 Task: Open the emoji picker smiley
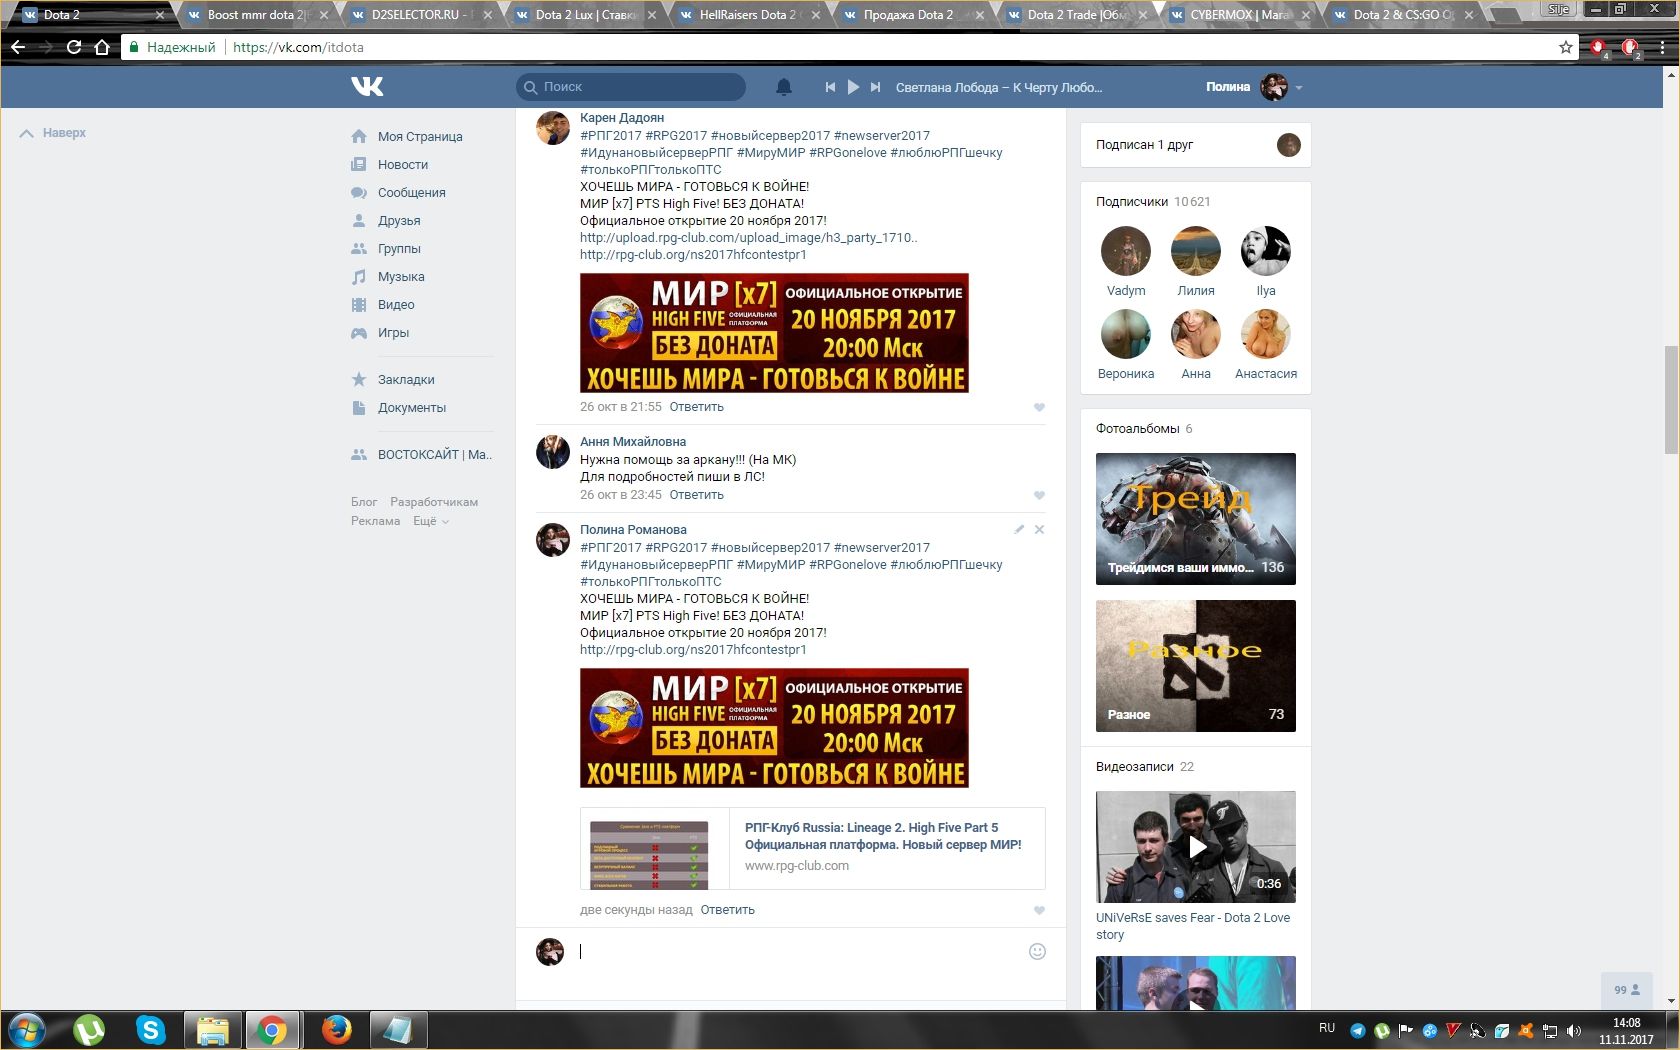1037,951
